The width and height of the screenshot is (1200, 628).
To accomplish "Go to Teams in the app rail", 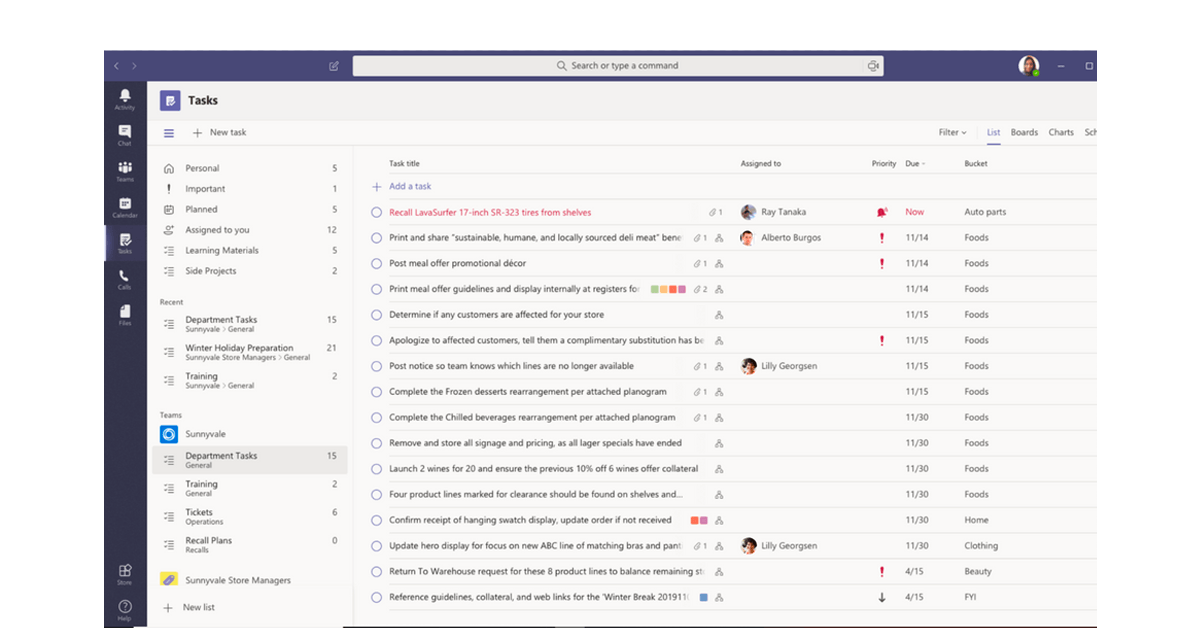I will 125,171.
